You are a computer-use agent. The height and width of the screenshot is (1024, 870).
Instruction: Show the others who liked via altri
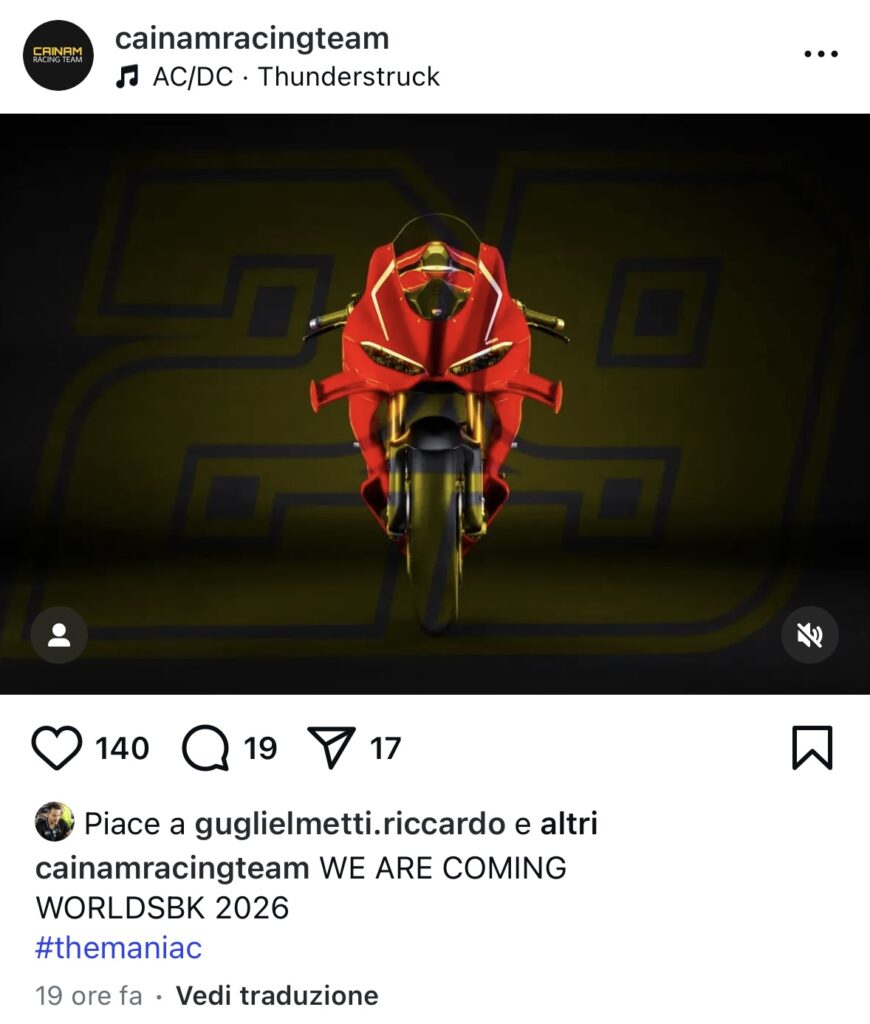tap(568, 824)
